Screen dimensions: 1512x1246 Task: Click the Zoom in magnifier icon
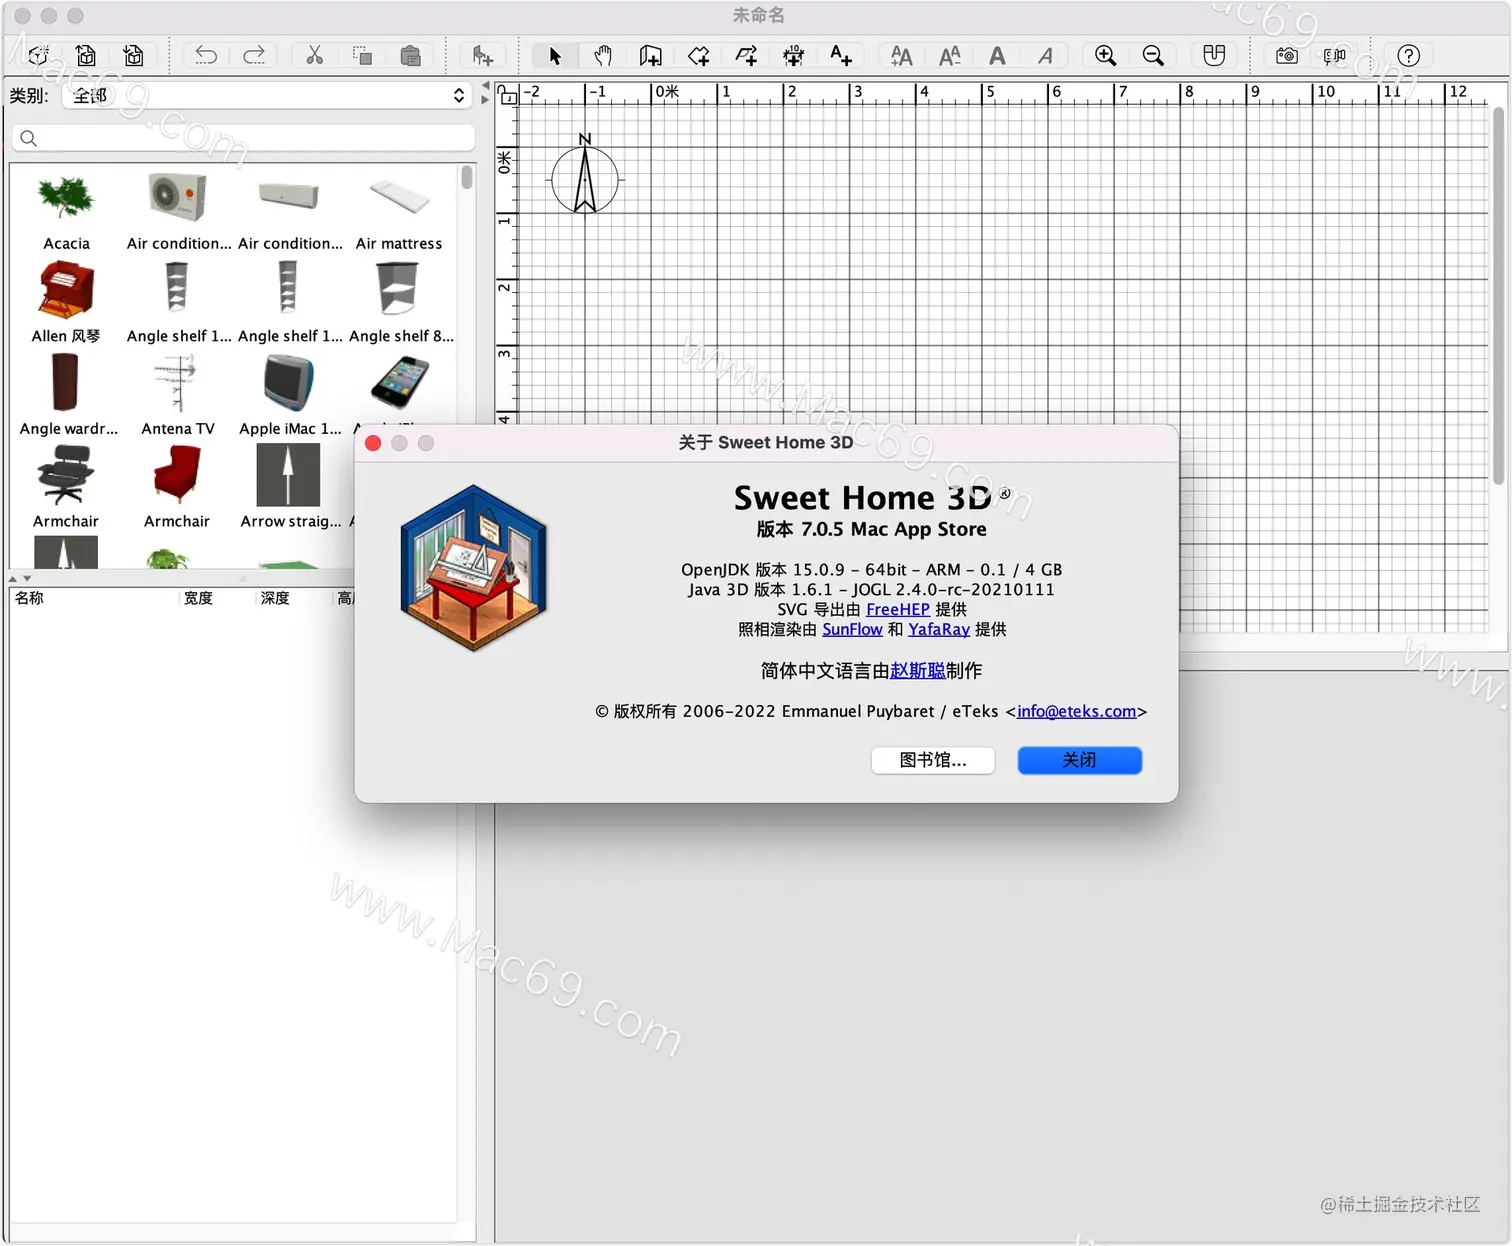1105,56
